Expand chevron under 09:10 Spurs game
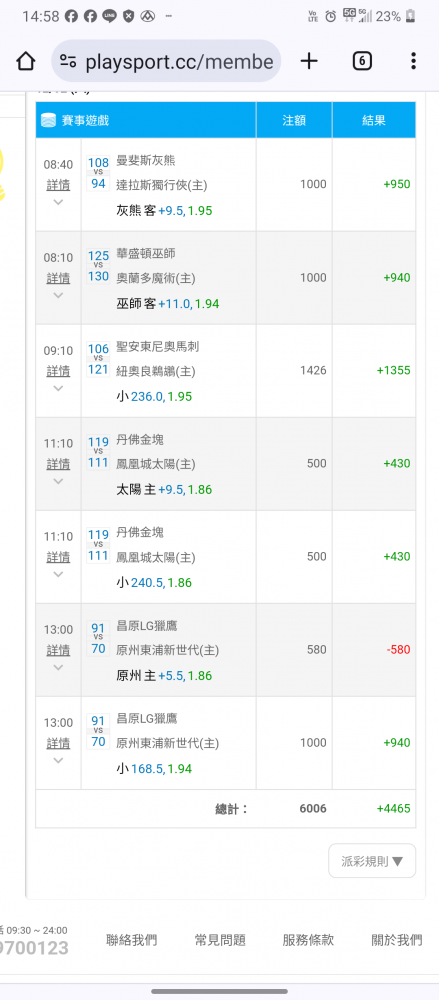 click(x=58, y=388)
